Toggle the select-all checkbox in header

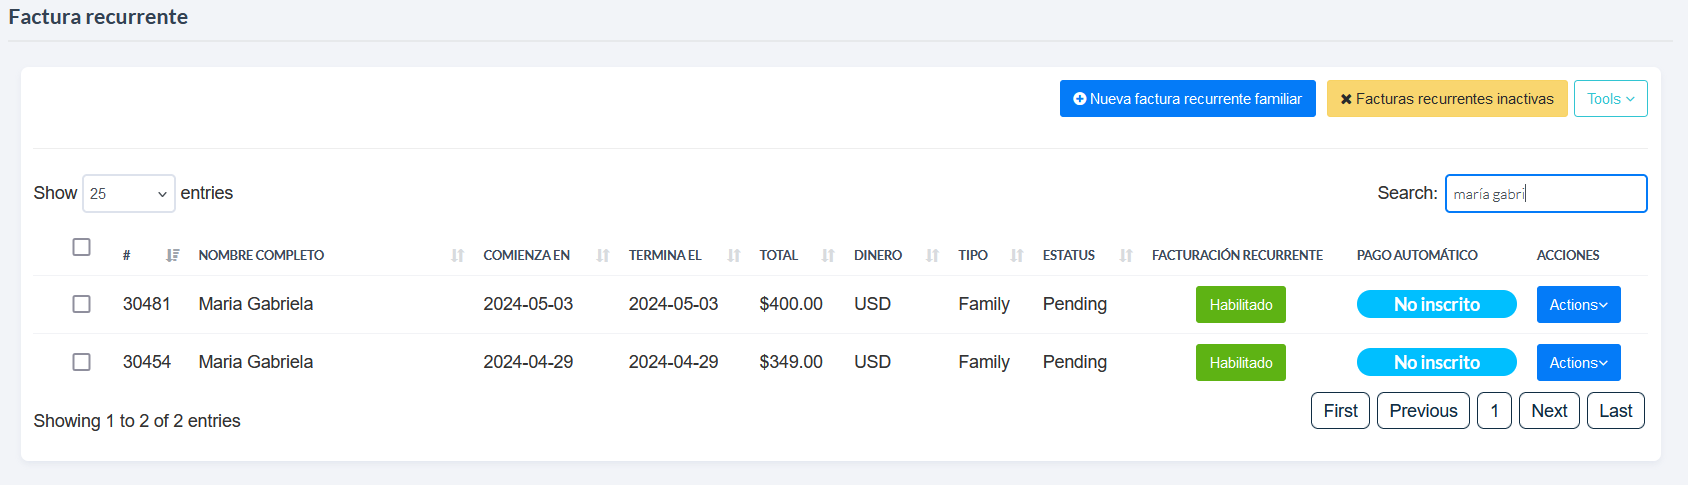(x=82, y=247)
